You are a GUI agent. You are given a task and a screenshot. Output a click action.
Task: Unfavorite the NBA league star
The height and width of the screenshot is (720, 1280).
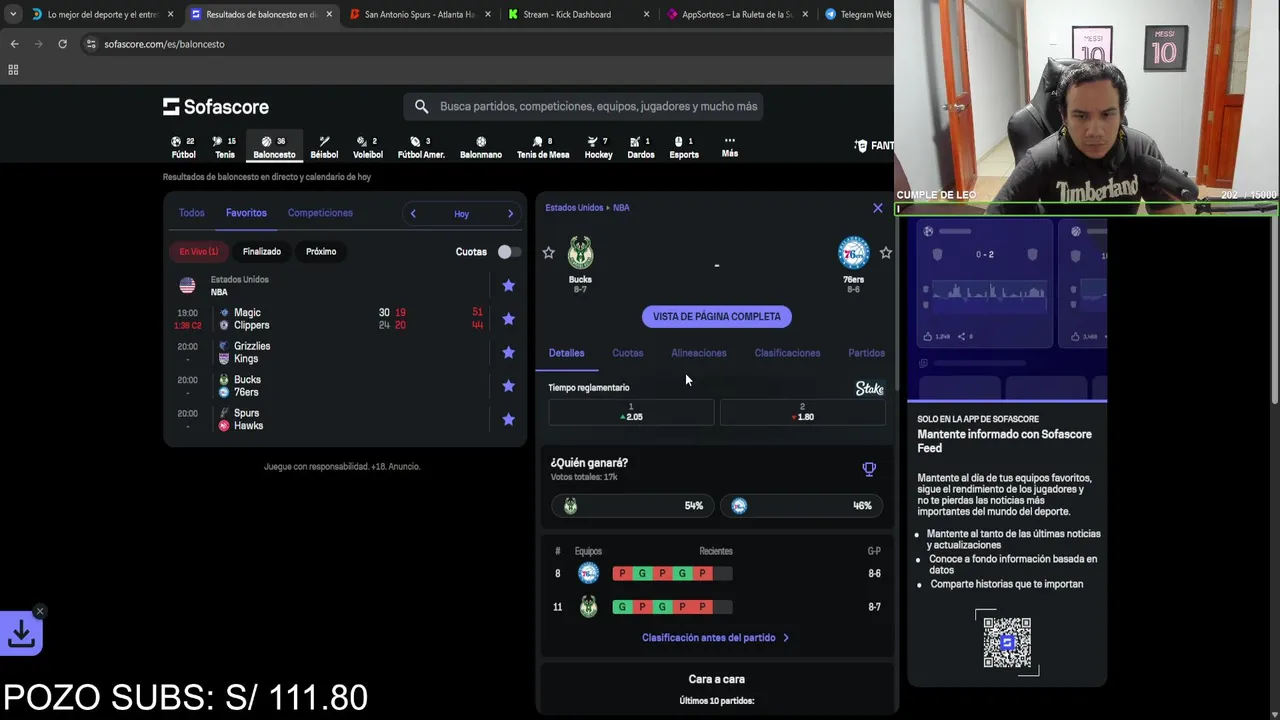pyautogui.click(x=508, y=286)
